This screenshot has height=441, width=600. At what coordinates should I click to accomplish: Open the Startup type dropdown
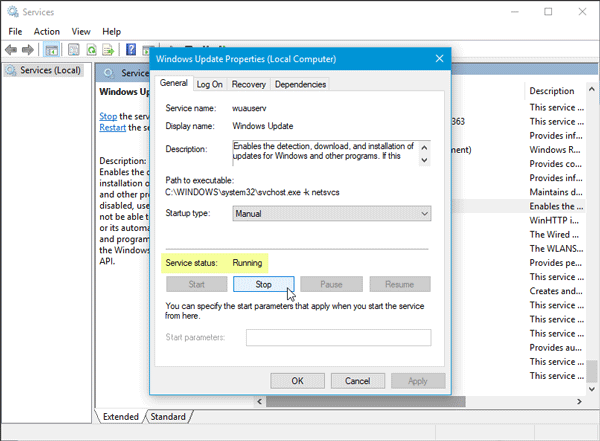(x=330, y=213)
